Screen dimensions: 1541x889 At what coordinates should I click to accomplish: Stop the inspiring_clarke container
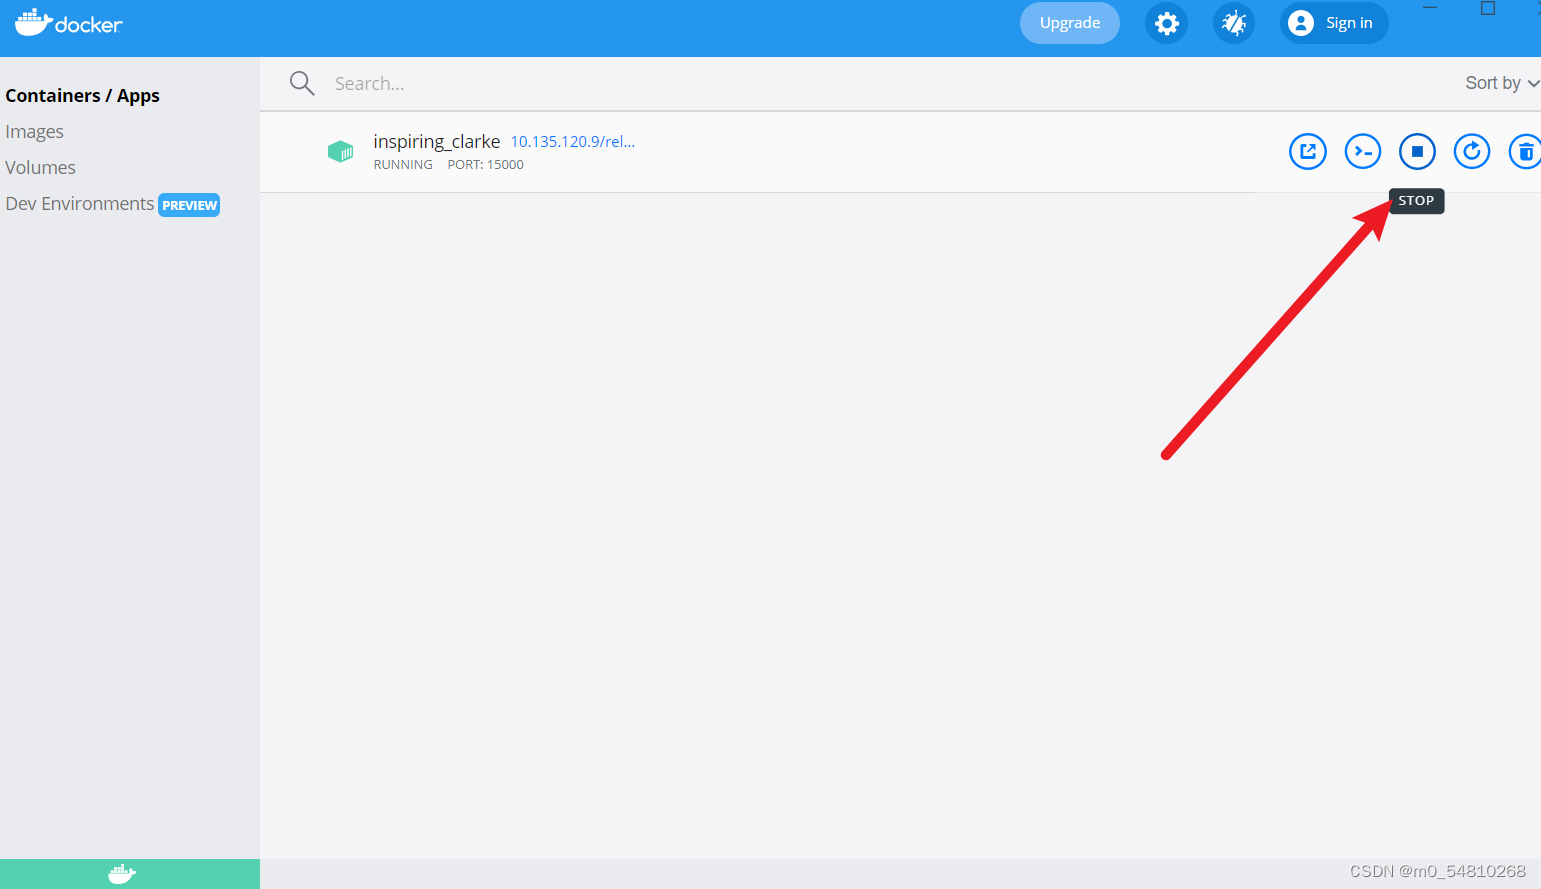(1417, 152)
